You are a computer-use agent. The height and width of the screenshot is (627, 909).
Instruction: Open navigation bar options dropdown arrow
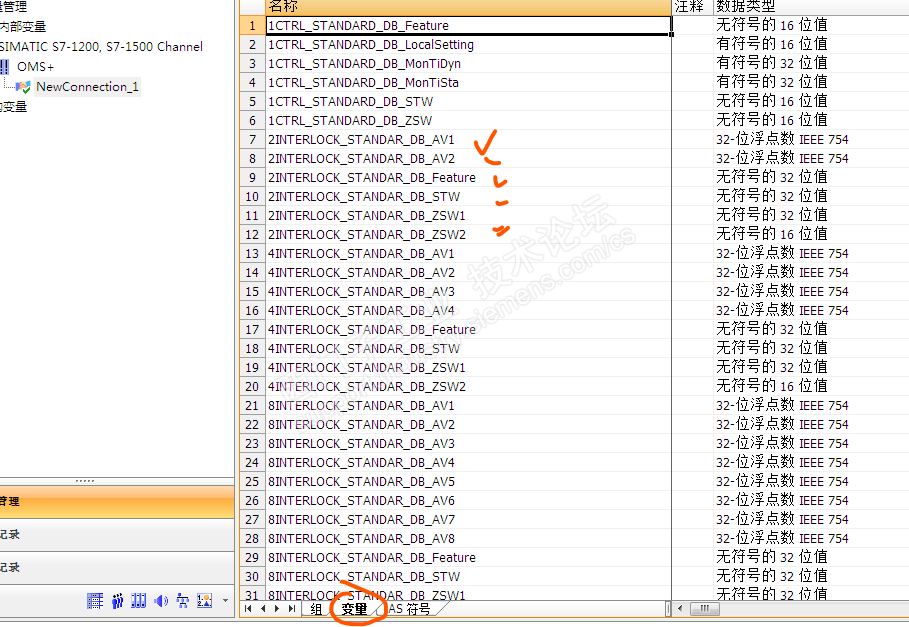tap(225, 602)
